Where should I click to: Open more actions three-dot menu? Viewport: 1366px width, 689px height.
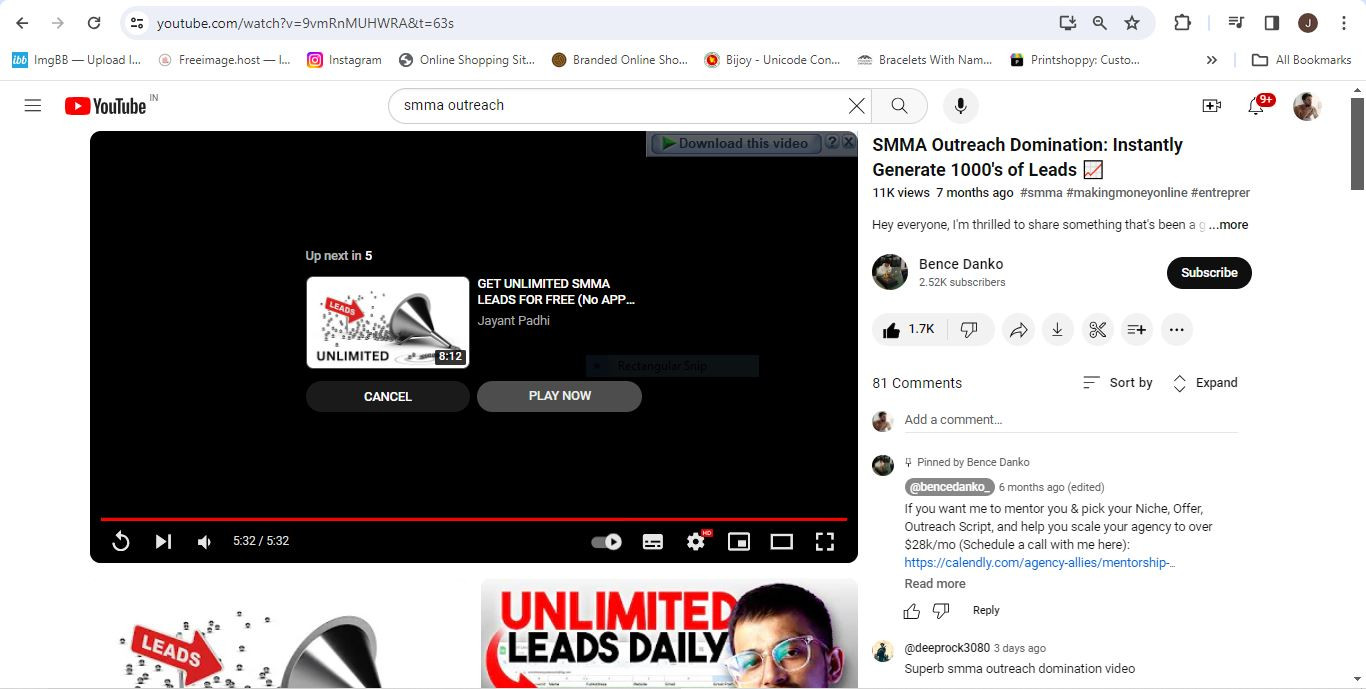tap(1176, 329)
